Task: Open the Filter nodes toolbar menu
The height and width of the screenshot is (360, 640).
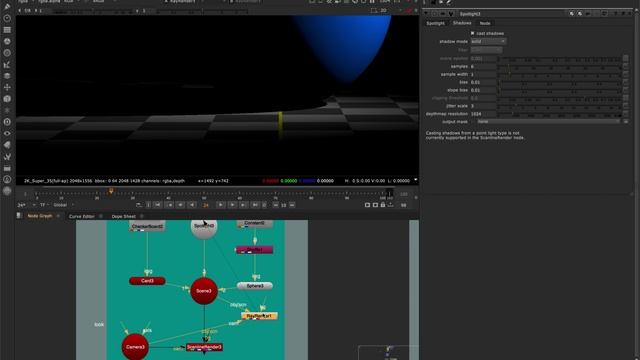Action: click(7, 53)
